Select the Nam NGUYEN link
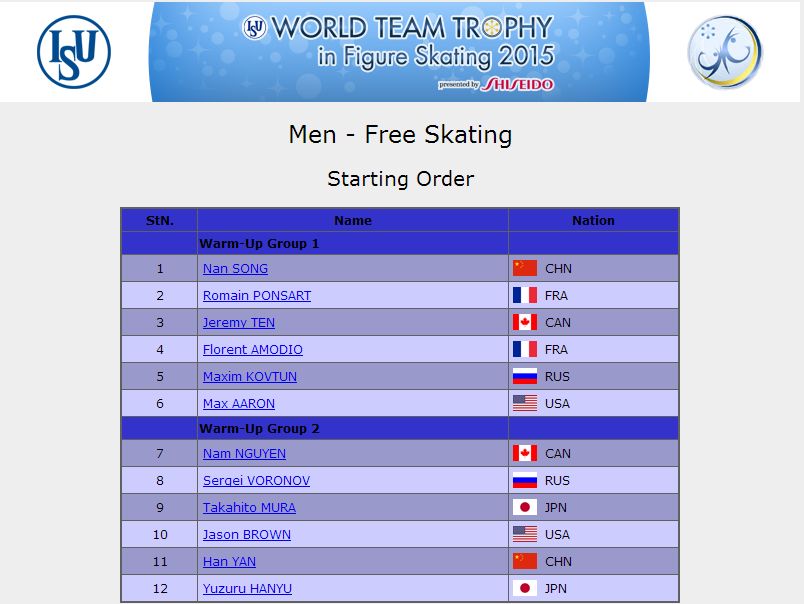Screen dimensions: 804x604 [244, 454]
